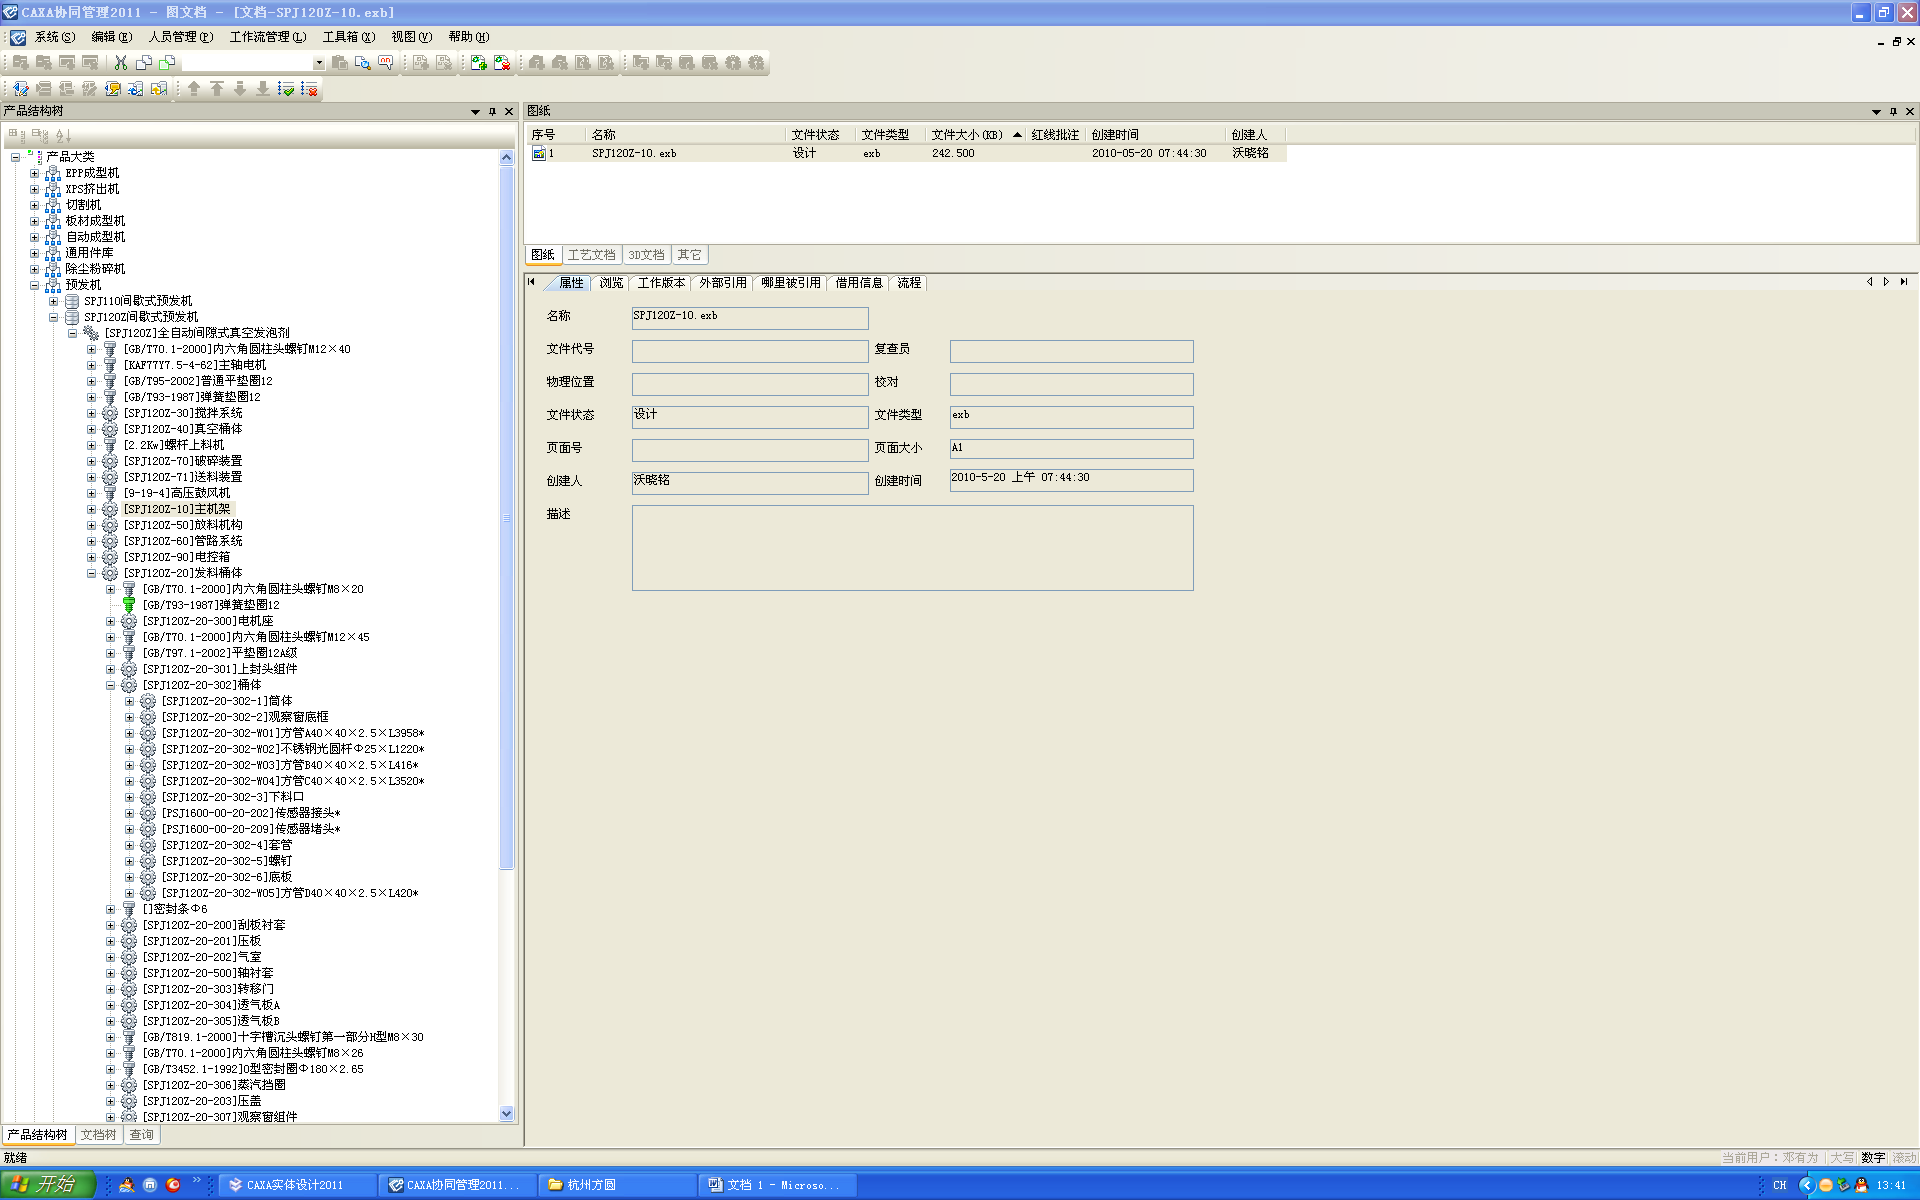
Task: Open the 人员管理 menu
Action: click(180, 37)
